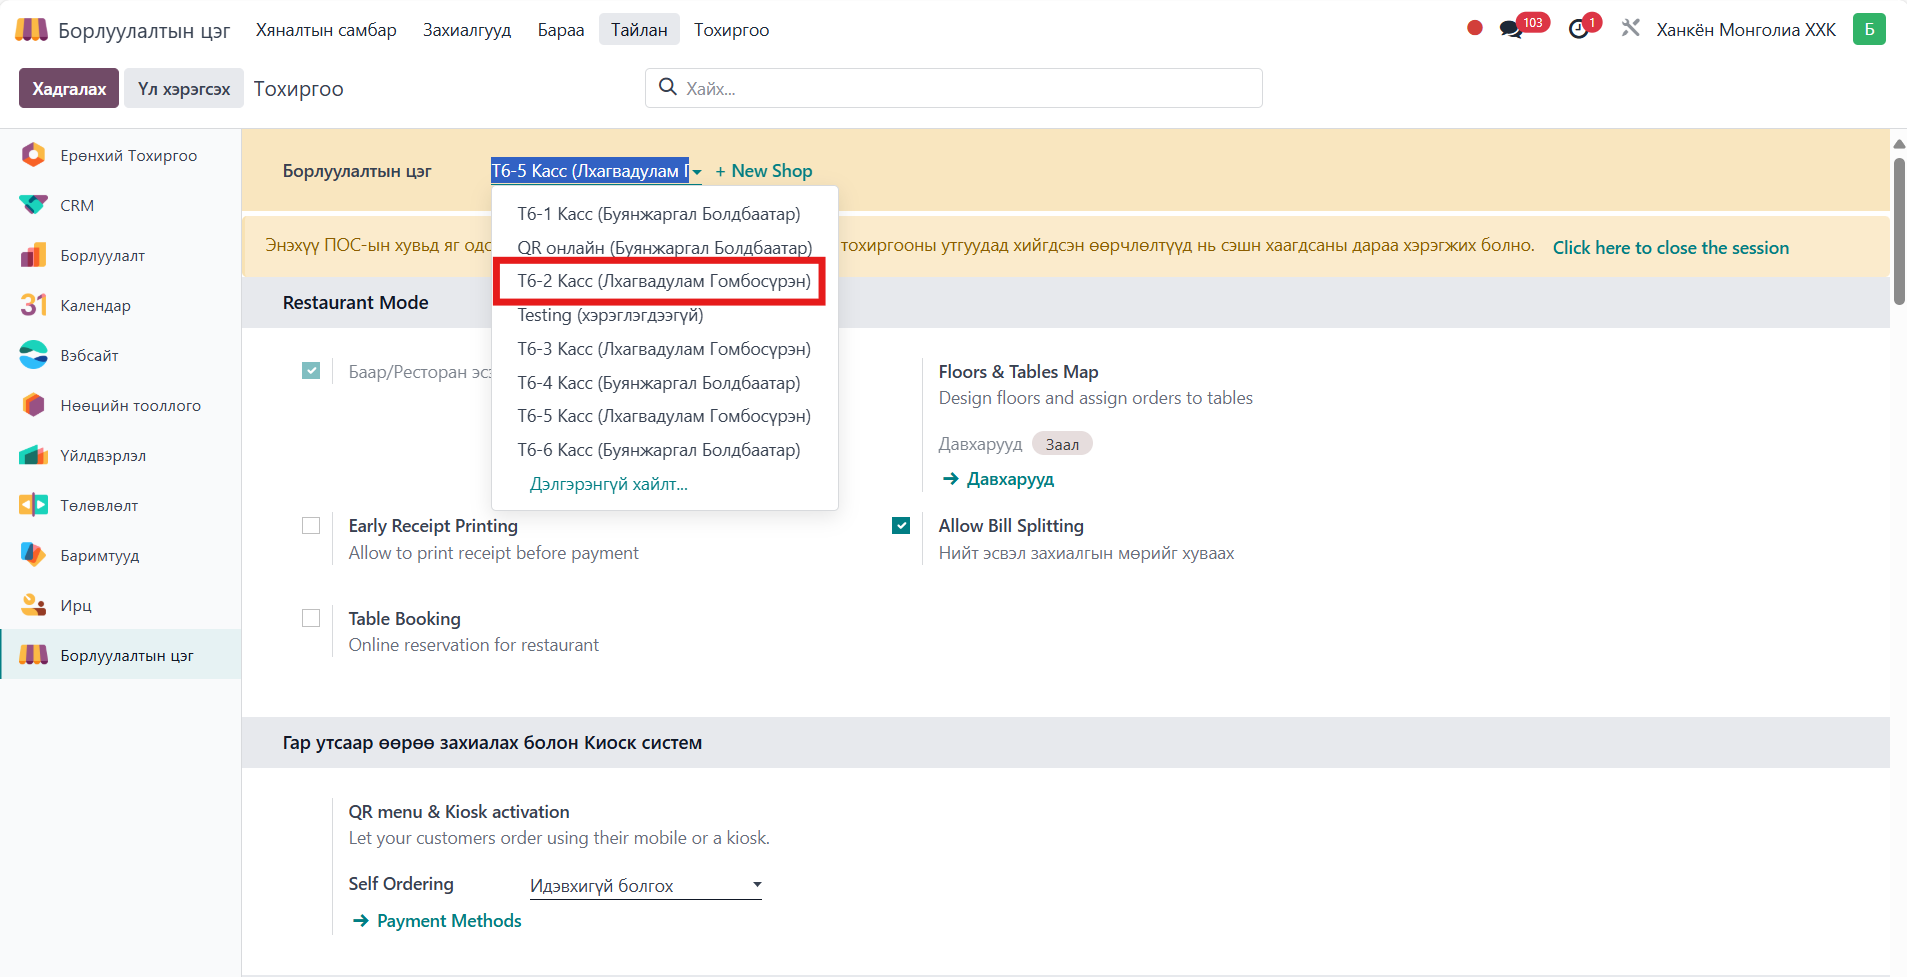Select Т6-3 Касс (Лхагвадулам Гомбосүрэн) option
Image resolution: width=1907 pixels, height=977 pixels.
coord(664,349)
